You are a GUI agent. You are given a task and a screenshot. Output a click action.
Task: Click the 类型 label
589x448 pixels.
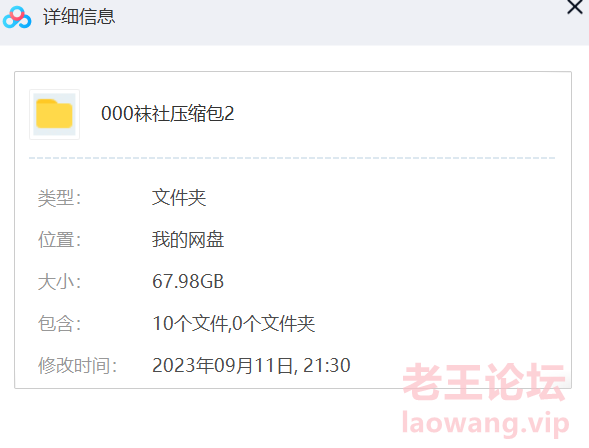[59, 198]
